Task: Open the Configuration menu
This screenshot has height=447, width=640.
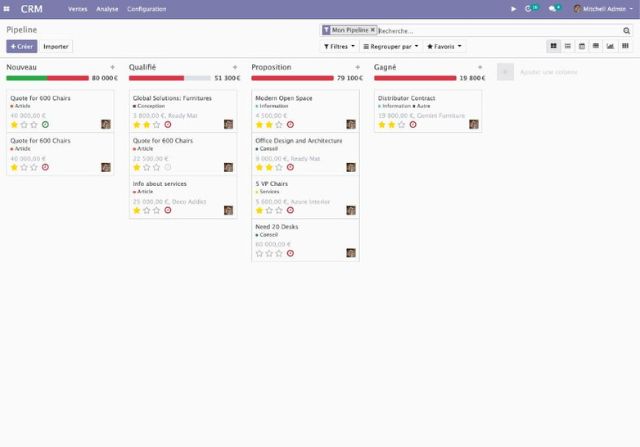Action: (x=147, y=9)
